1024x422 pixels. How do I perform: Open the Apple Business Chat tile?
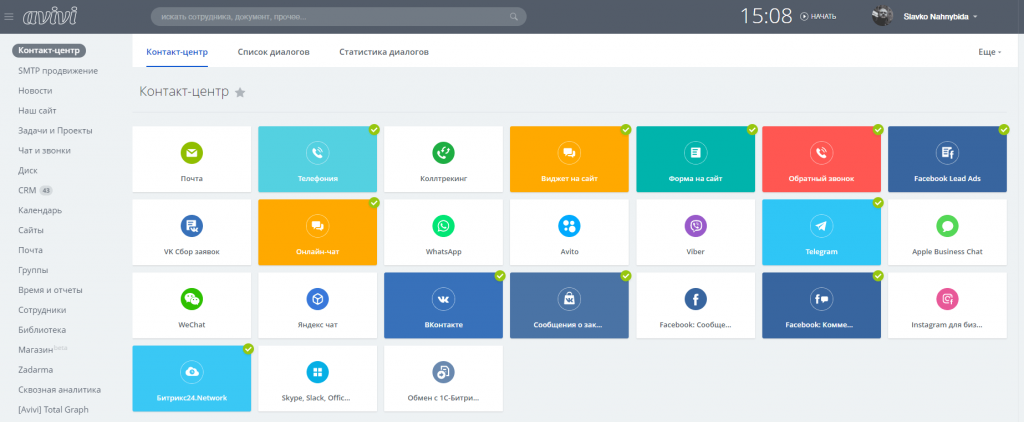point(948,233)
